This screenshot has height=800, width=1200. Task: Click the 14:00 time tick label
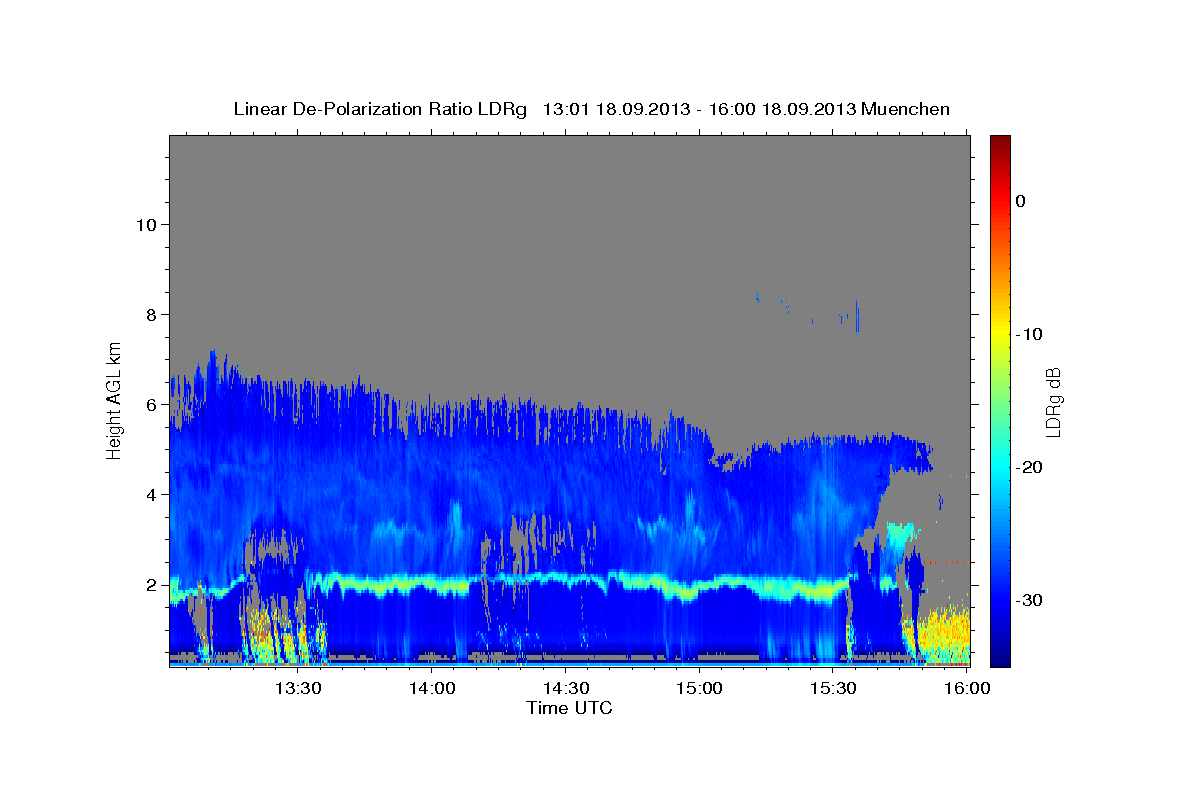[431, 688]
